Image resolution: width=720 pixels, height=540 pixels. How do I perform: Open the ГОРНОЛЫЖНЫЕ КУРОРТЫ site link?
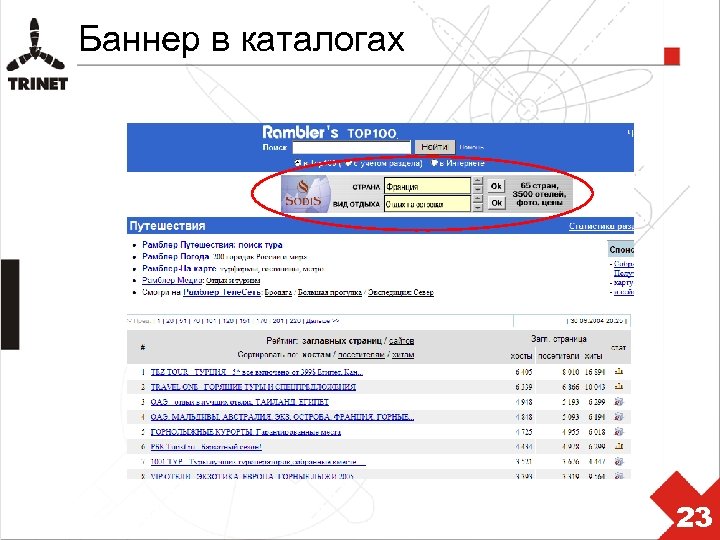click(x=246, y=432)
